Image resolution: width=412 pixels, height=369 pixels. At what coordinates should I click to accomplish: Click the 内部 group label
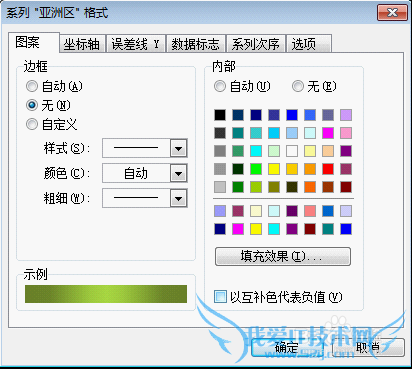(x=224, y=67)
